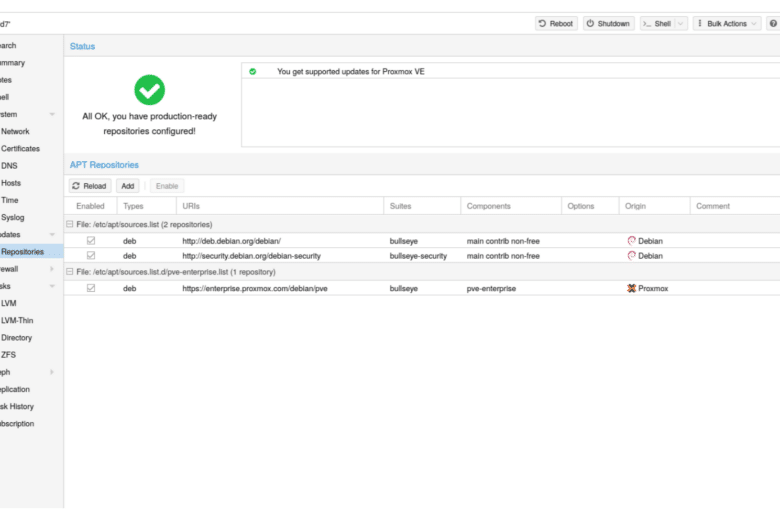Collapse the pve-enterprise.list file group

click(70, 272)
